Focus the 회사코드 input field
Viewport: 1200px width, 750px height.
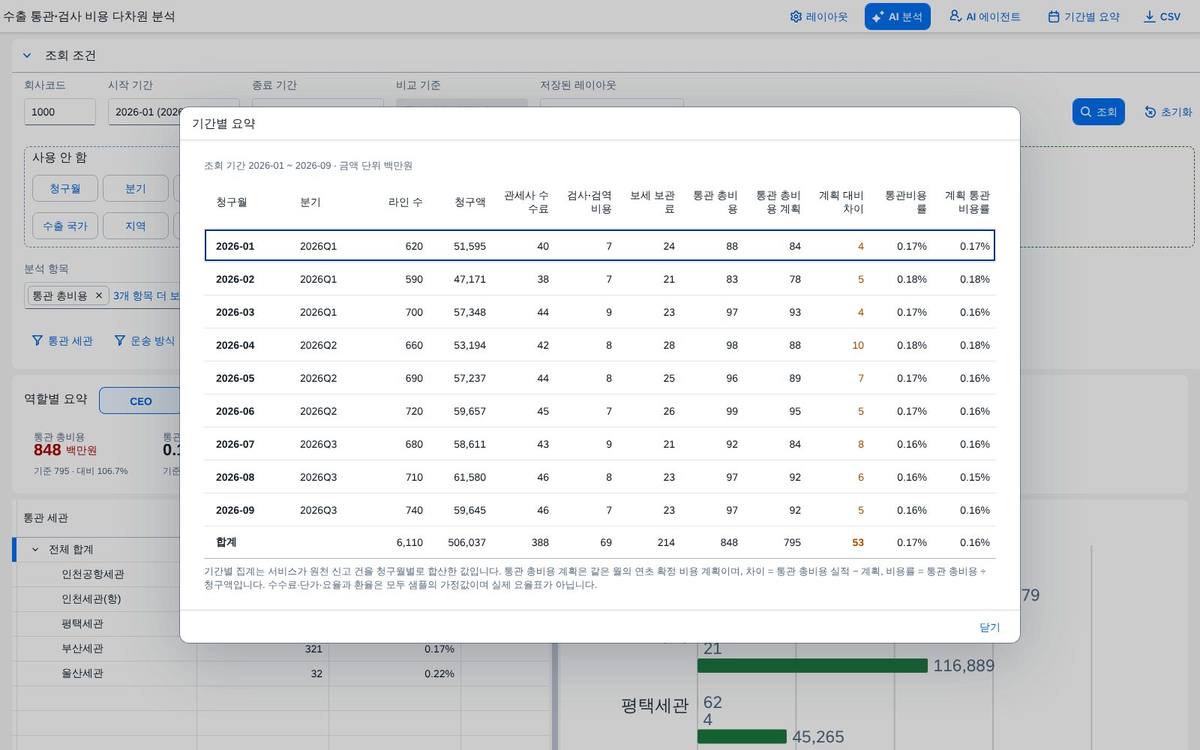(x=60, y=112)
